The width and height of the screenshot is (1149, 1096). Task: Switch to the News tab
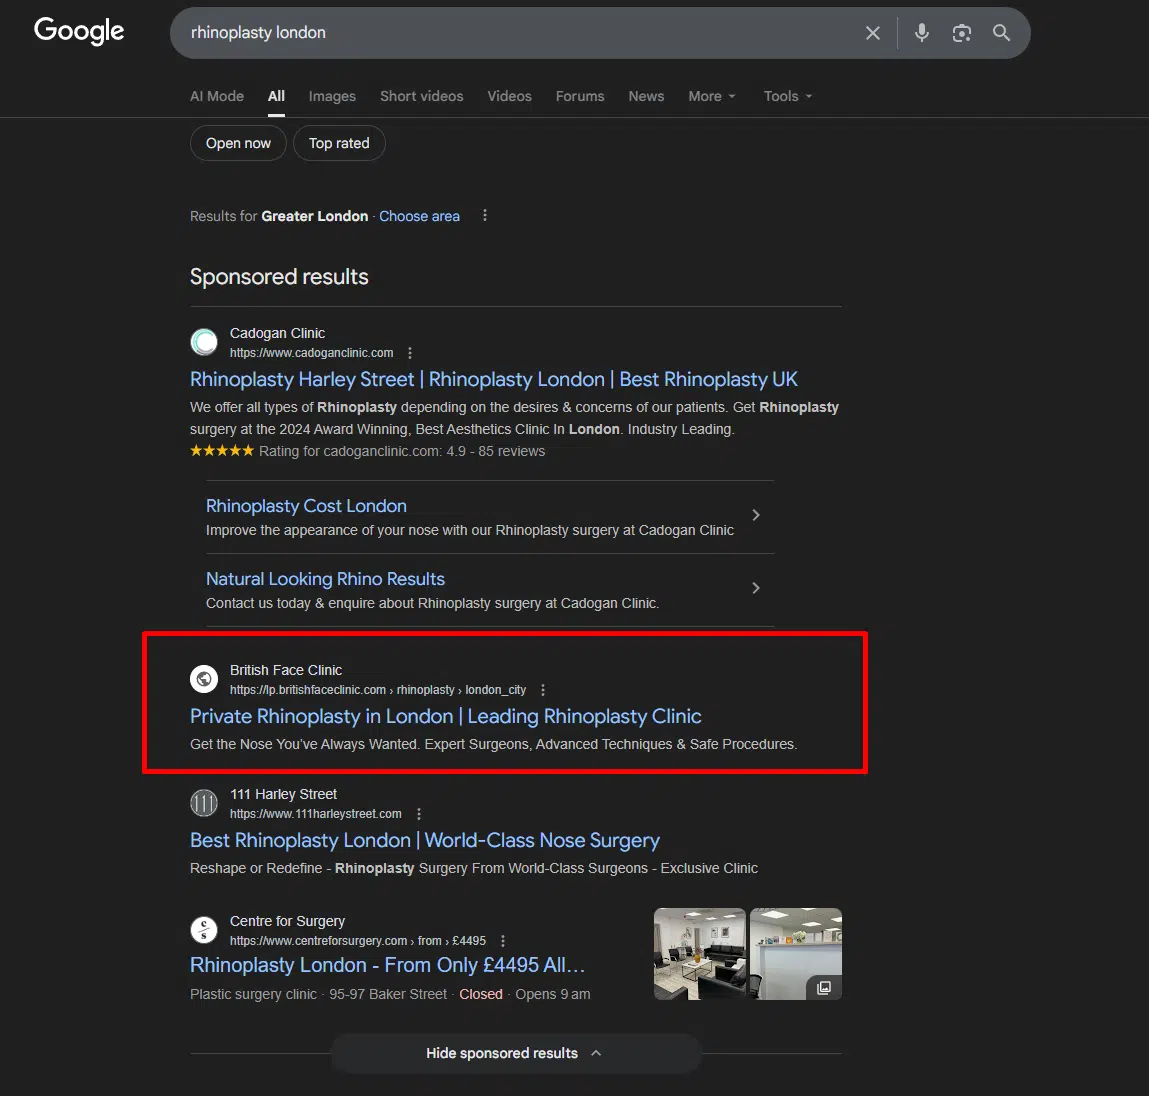click(x=646, y=96)
